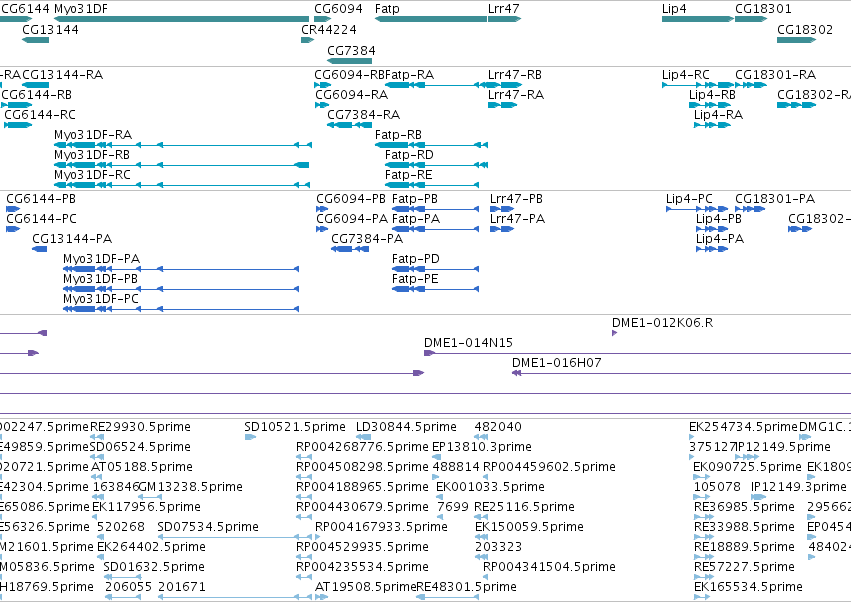Click protein Lrr47-PB

tap(502, 208)
